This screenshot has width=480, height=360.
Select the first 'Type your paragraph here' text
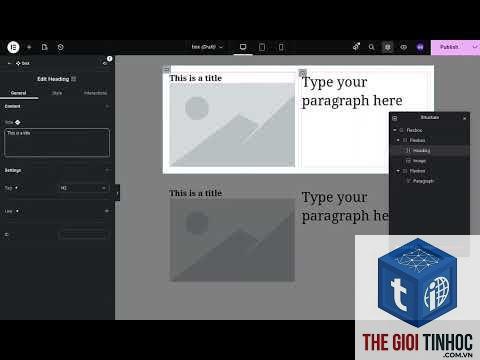[352, 91]
